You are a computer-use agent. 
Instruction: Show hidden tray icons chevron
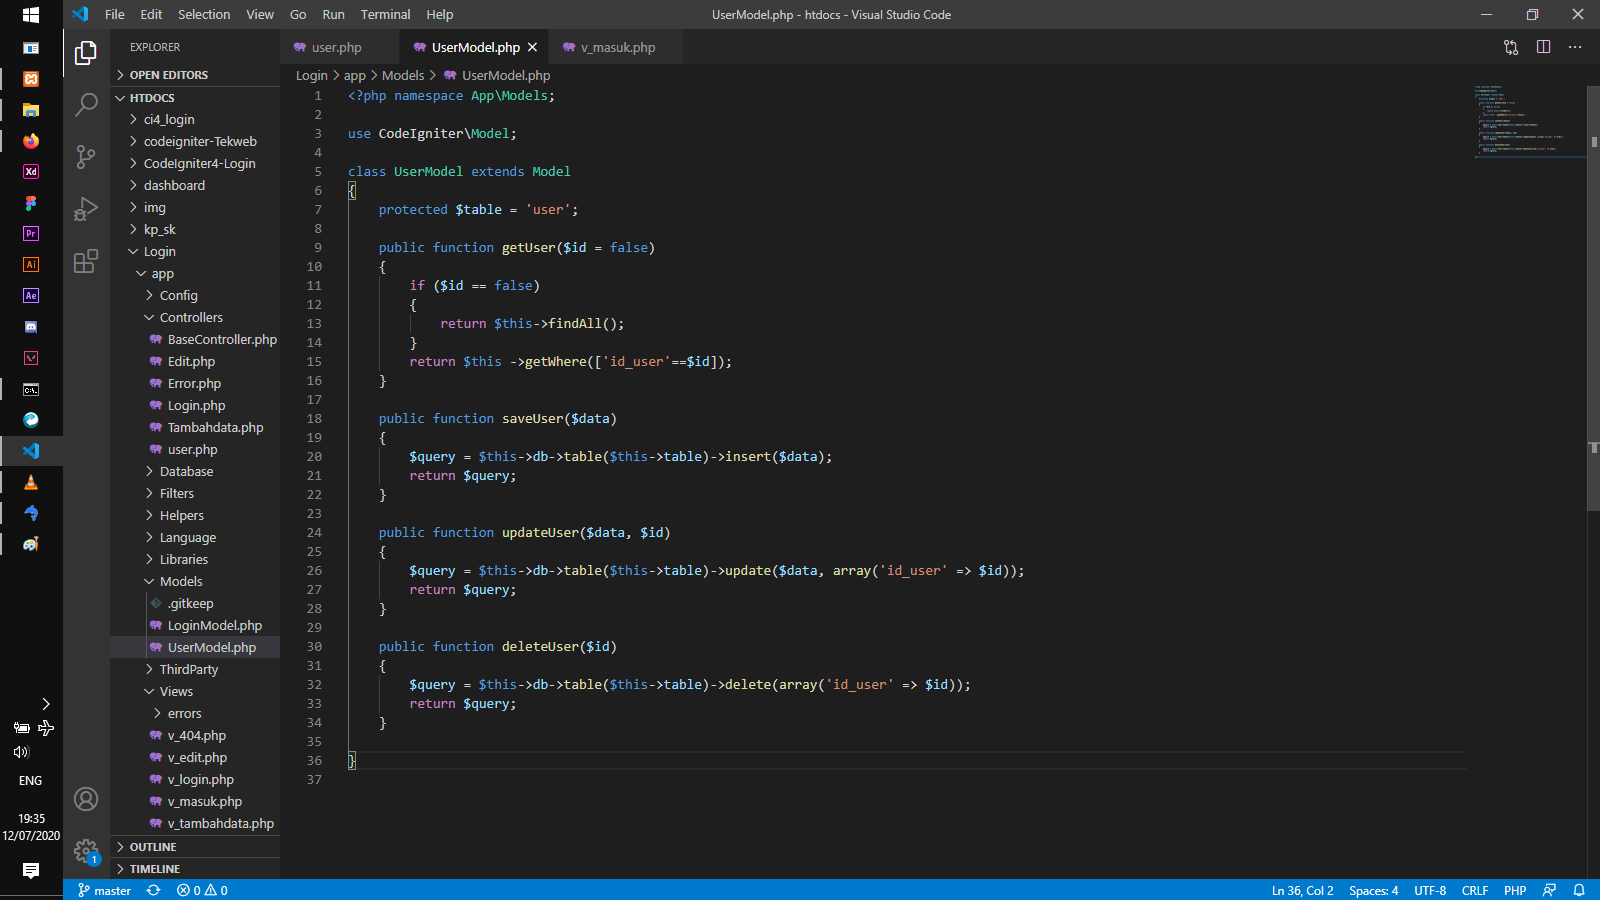click(45, 704)
